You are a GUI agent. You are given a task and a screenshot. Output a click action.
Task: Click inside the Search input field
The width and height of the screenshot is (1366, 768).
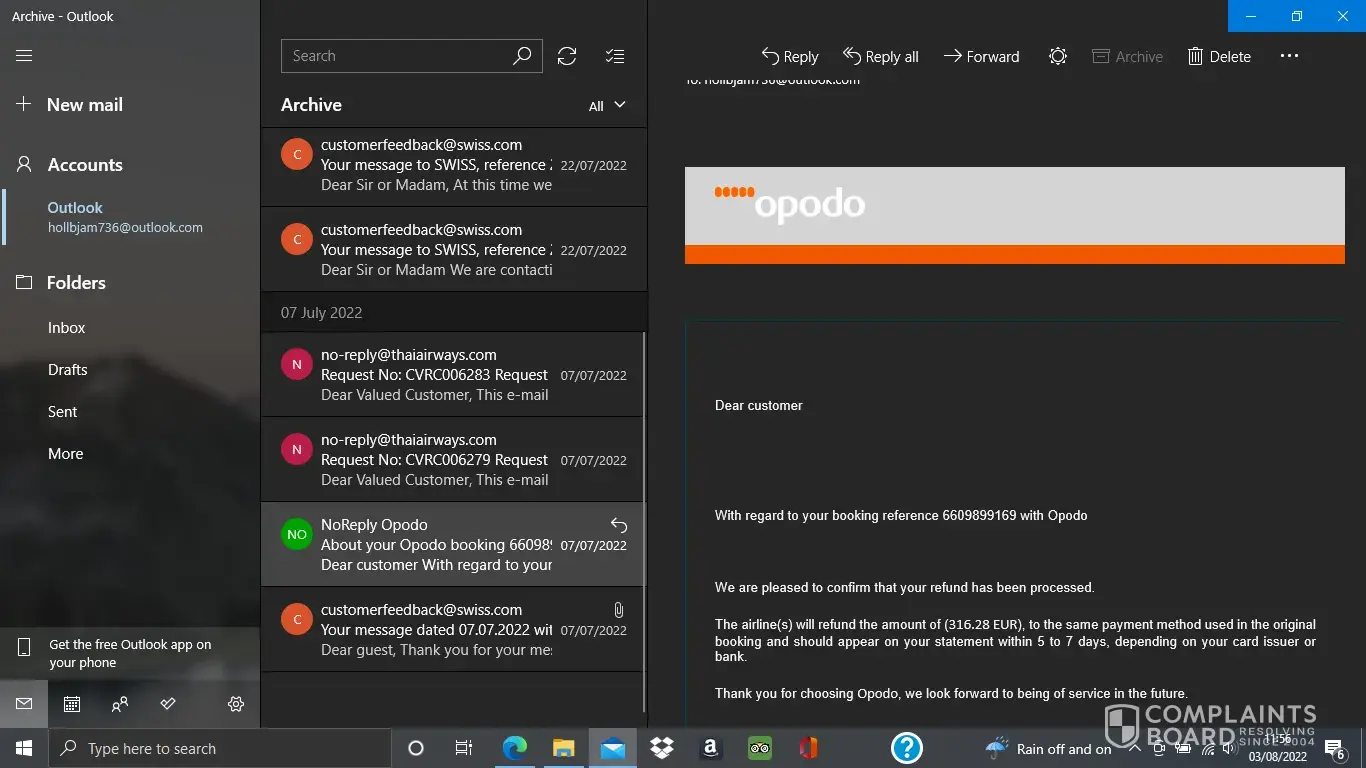395,56
